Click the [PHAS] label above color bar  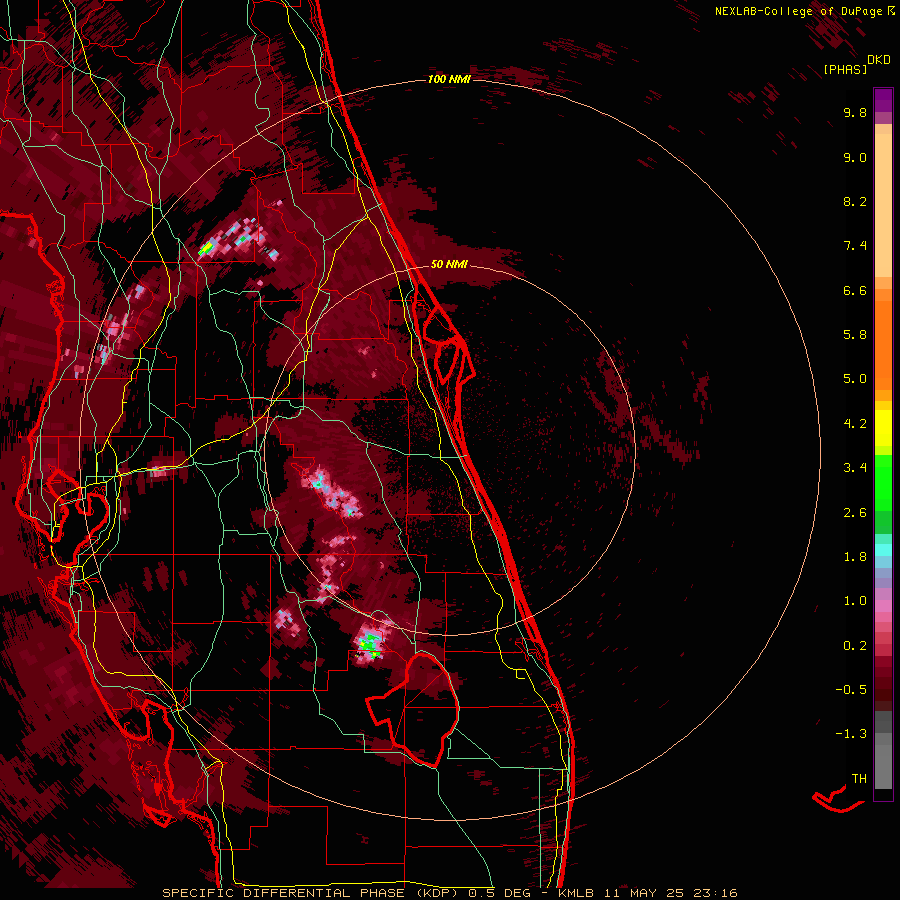[x=845, y=70]
